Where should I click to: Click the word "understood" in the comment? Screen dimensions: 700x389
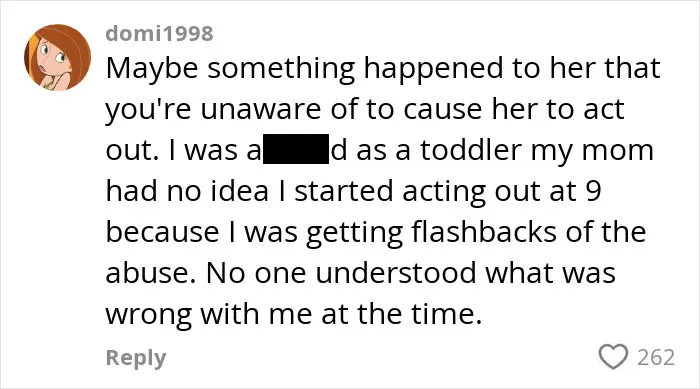coord(396,272)
